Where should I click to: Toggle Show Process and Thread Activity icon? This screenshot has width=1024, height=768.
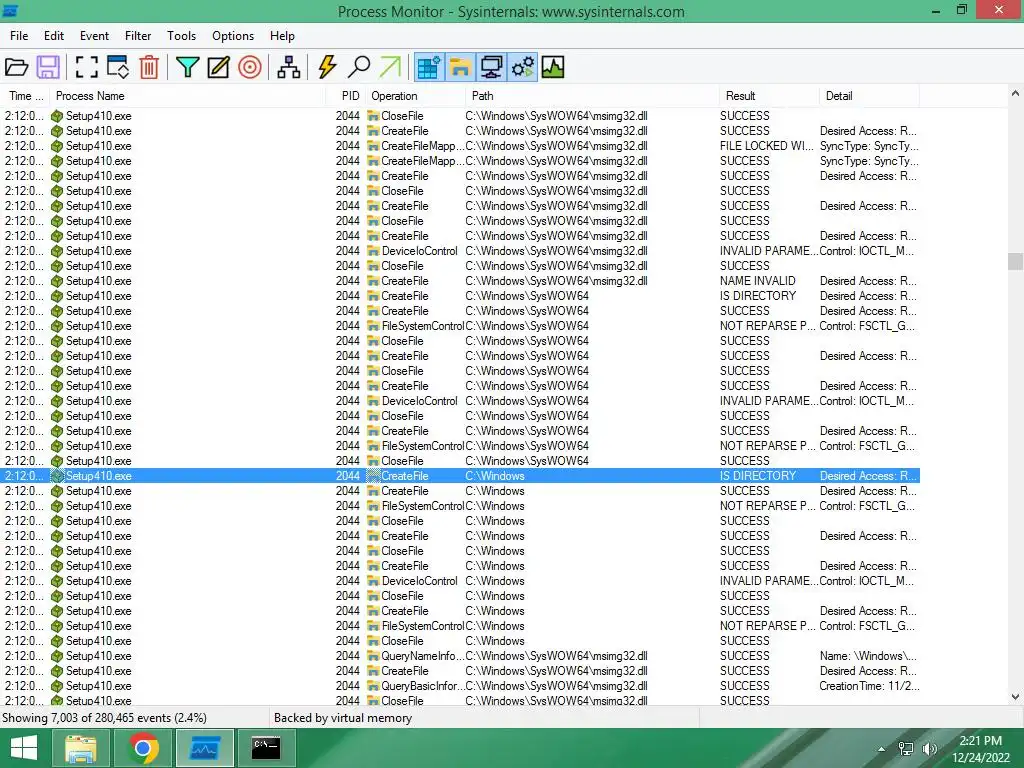[x=522, y=67]
